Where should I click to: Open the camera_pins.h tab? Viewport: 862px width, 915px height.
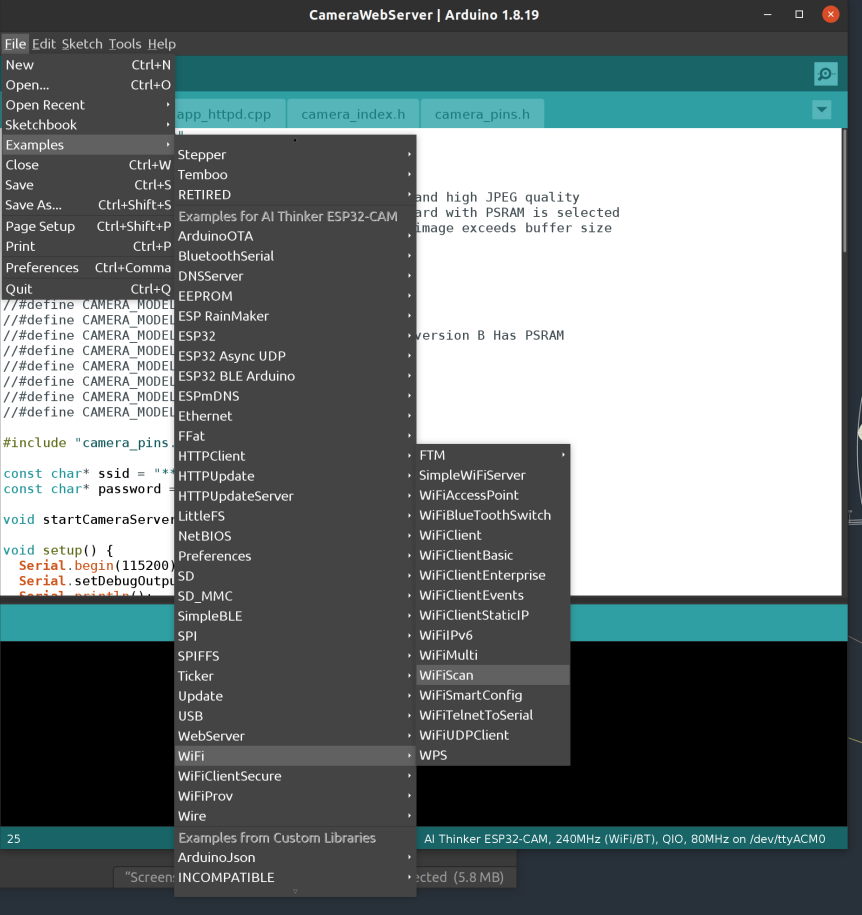click(x=482, y=114)
